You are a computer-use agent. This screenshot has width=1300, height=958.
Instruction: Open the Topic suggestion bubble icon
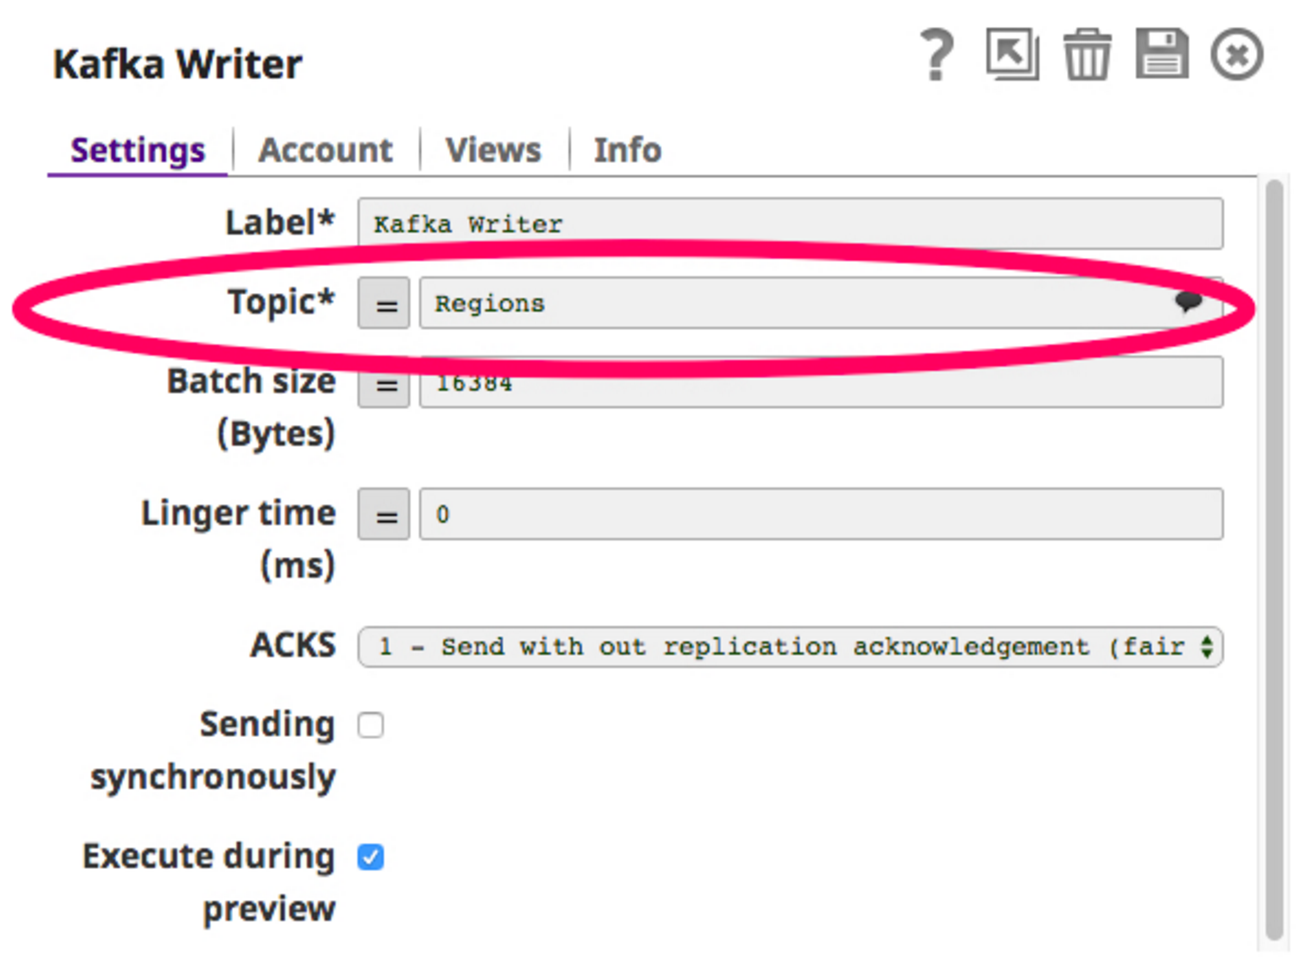click(x=1189, y=301)
